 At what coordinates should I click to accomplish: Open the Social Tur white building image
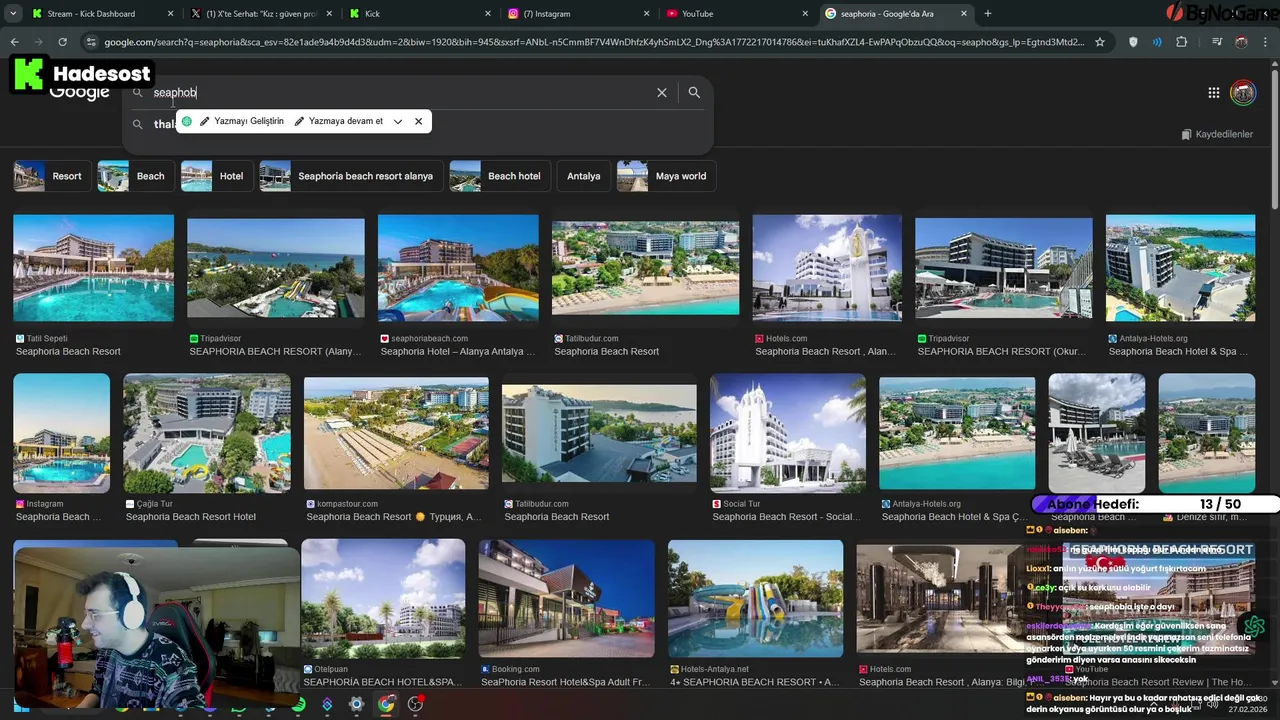coord(788,433)
